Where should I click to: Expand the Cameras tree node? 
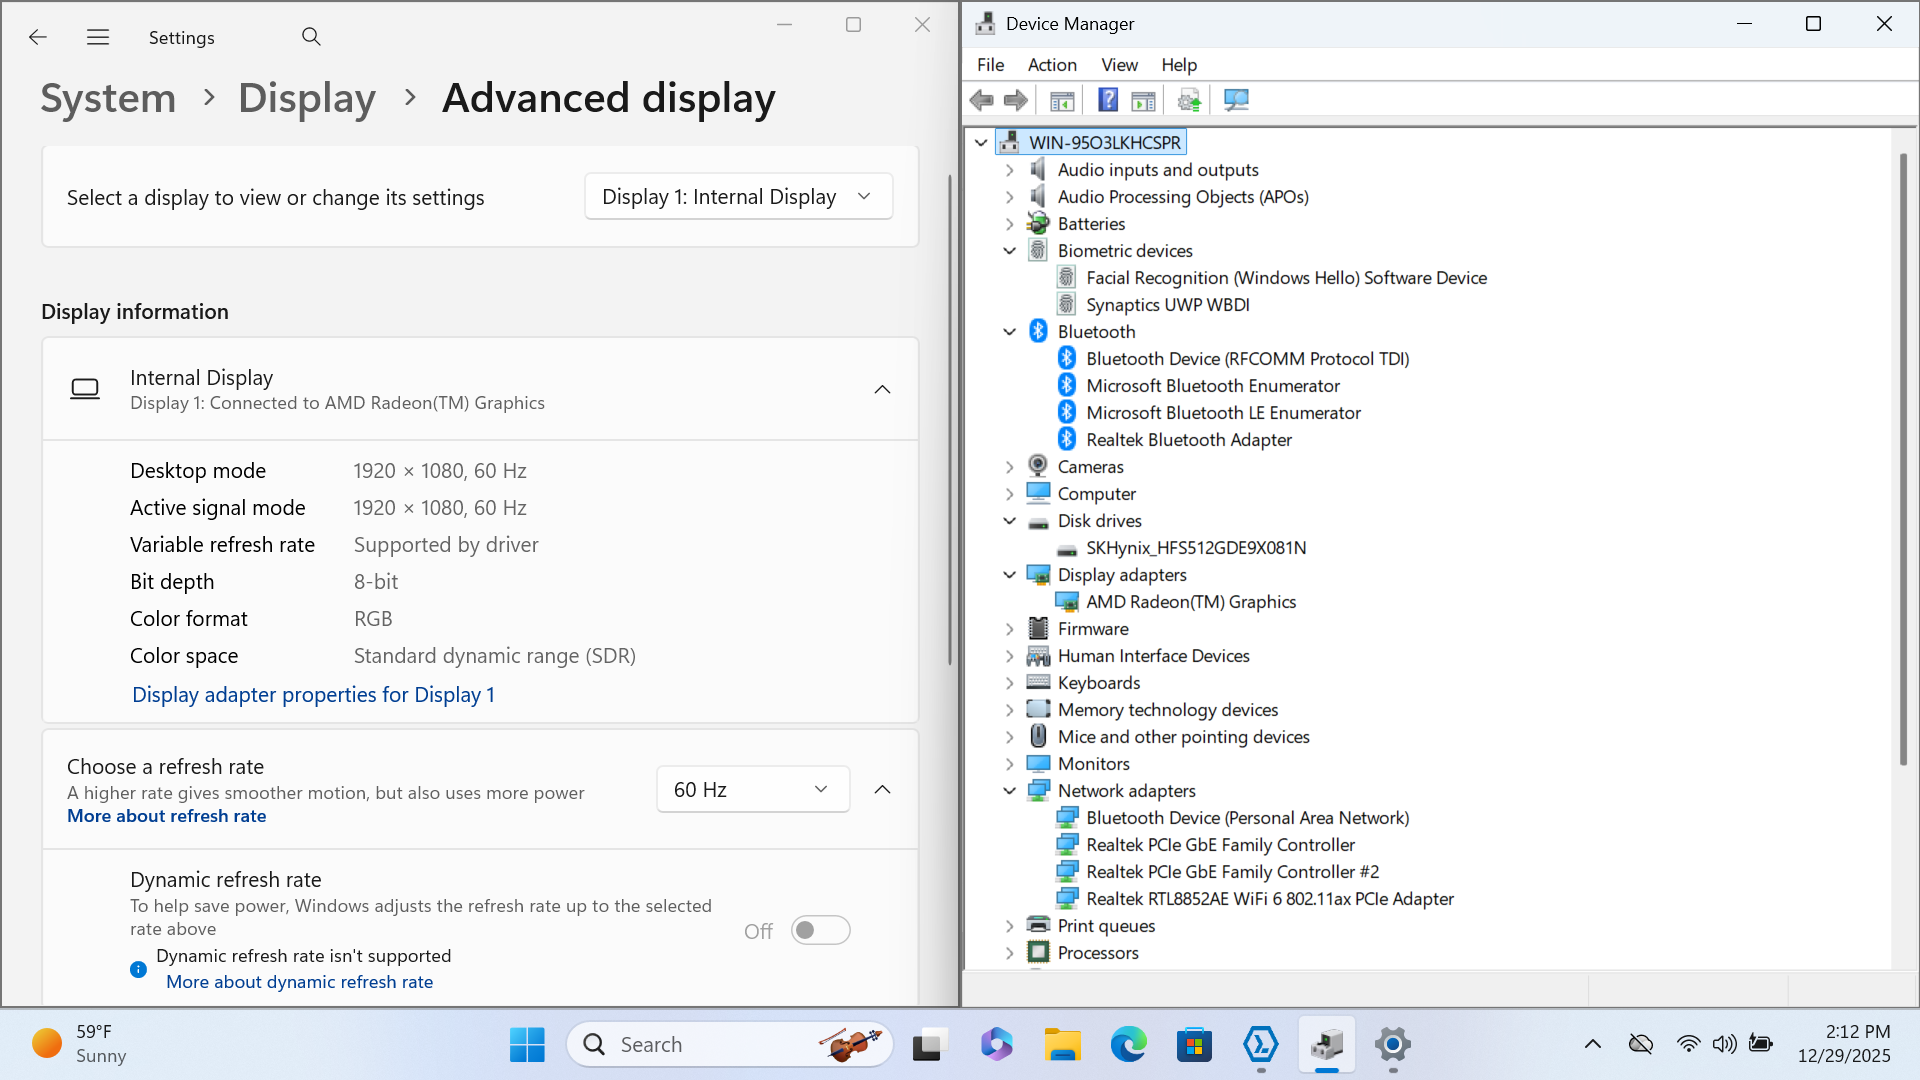(1009, 467)
